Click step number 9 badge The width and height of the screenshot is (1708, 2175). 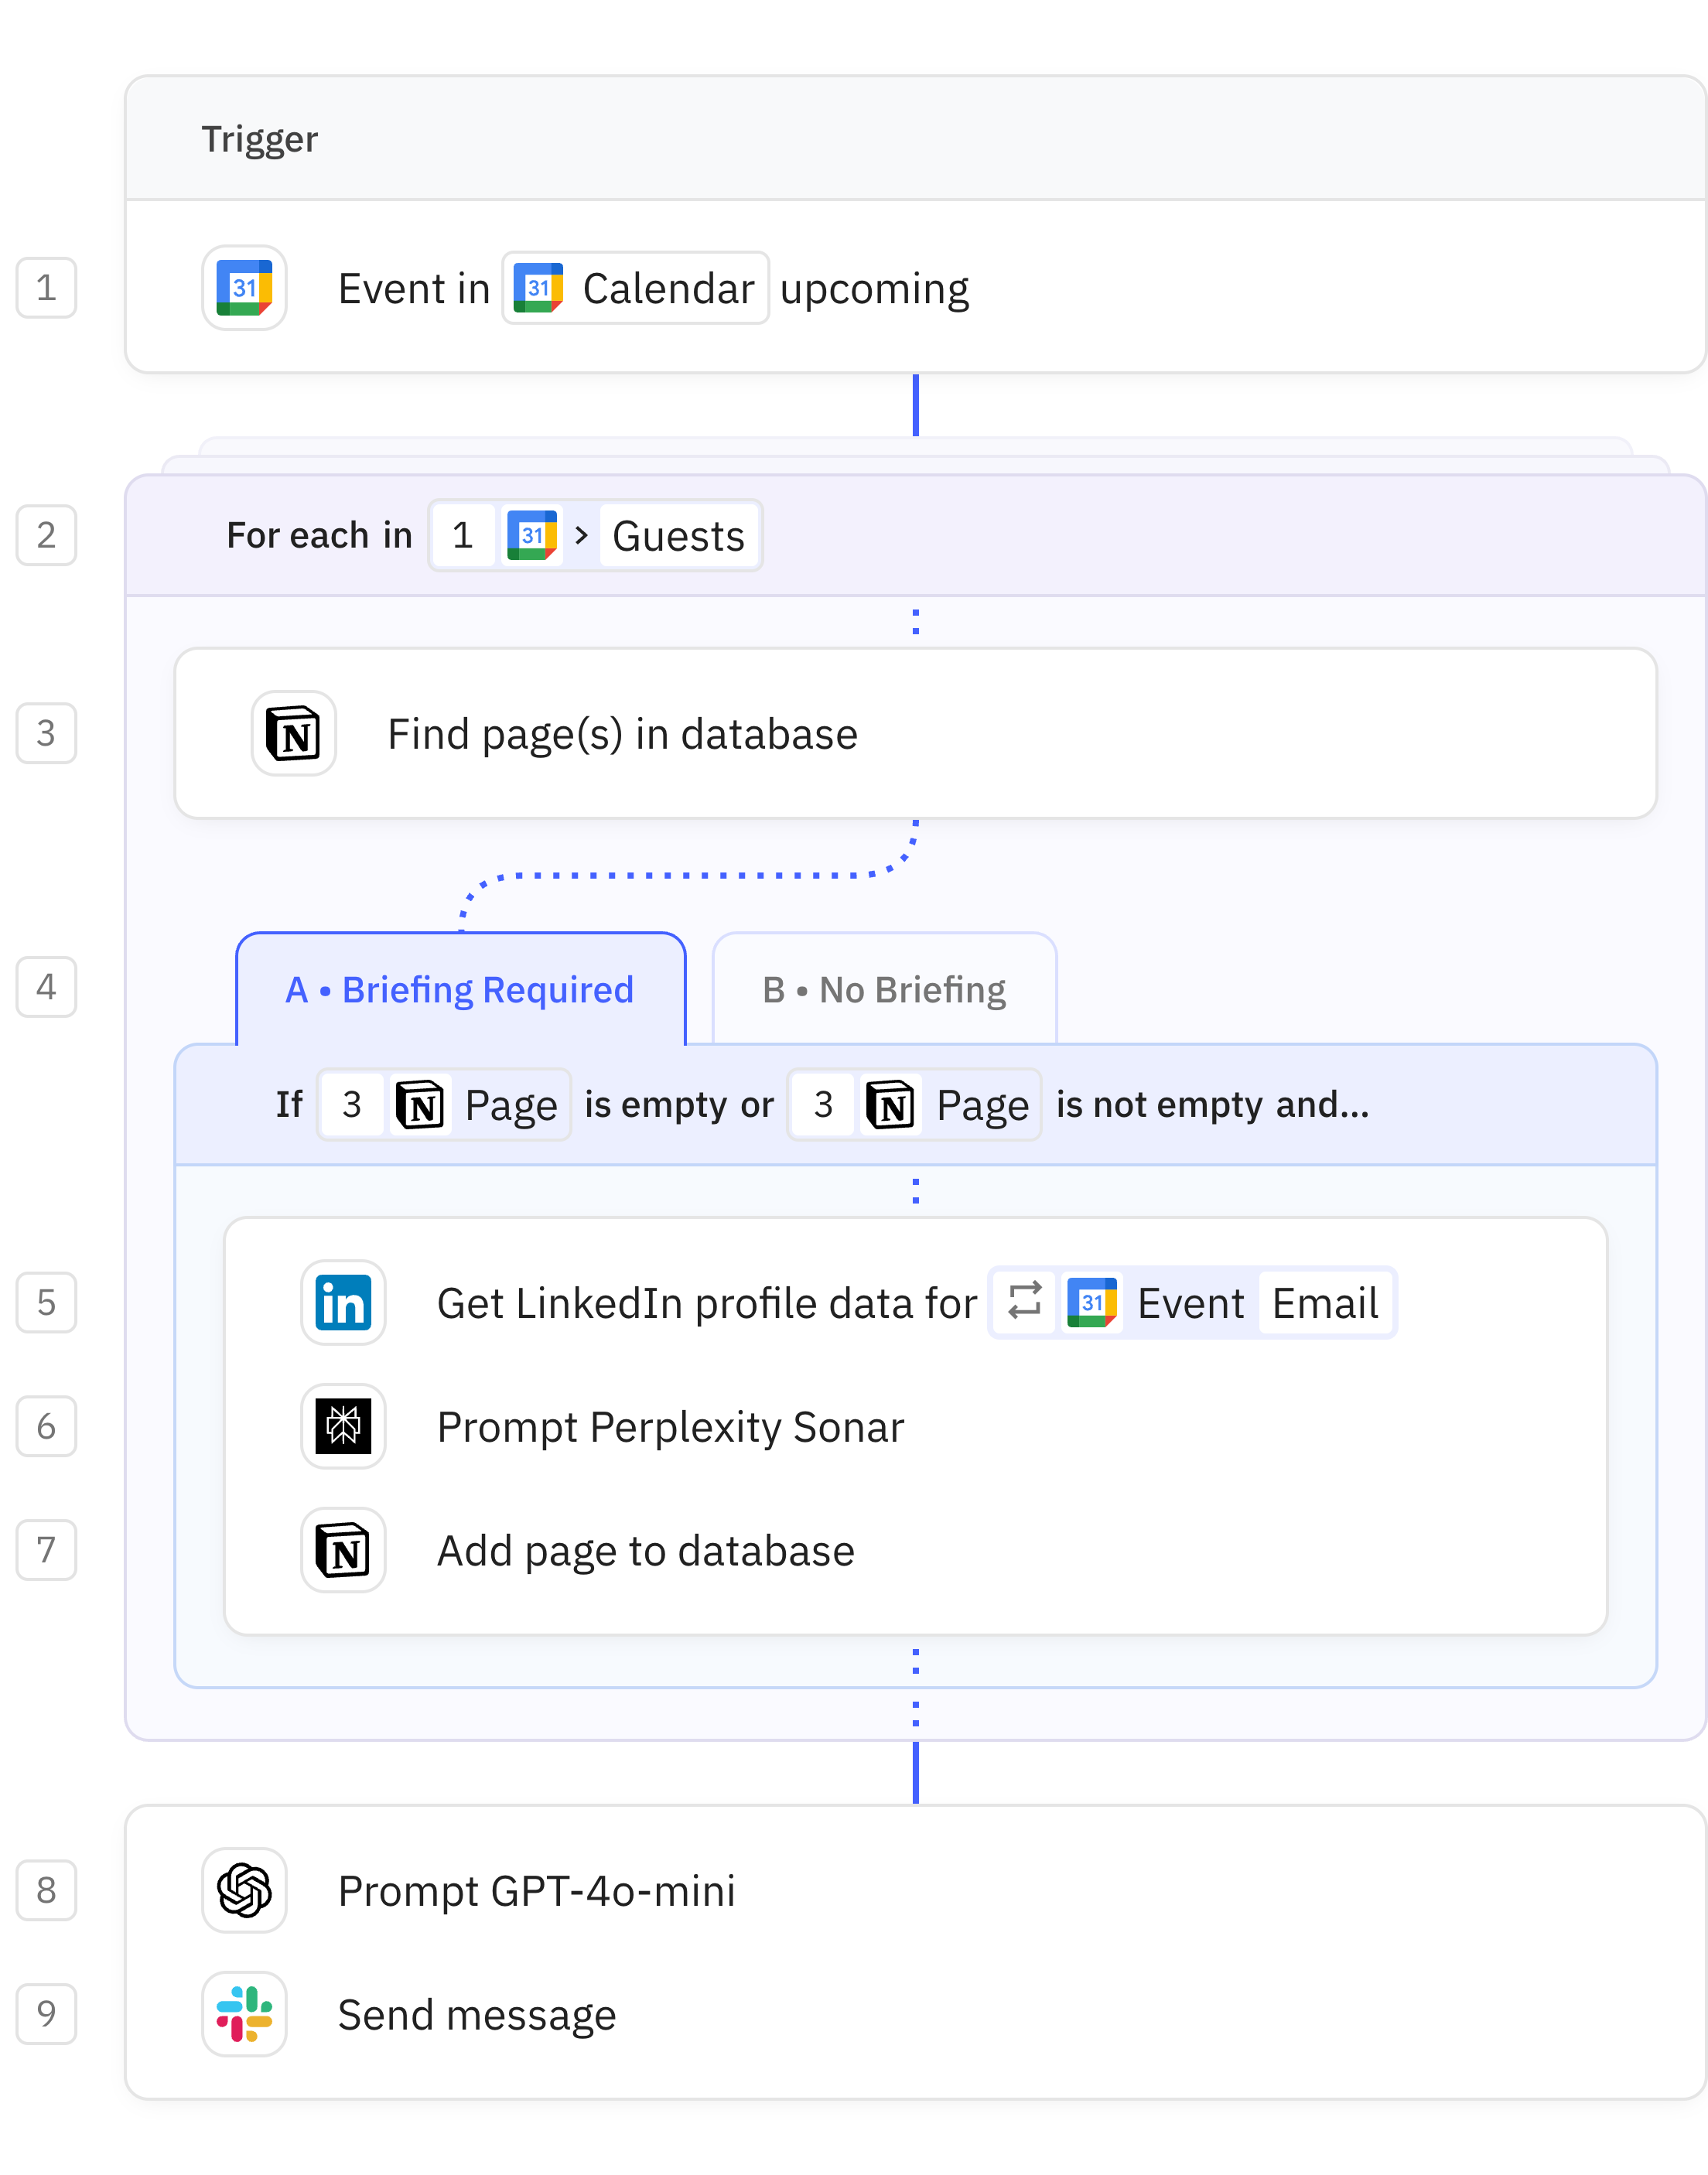(x=46, y=2014)
